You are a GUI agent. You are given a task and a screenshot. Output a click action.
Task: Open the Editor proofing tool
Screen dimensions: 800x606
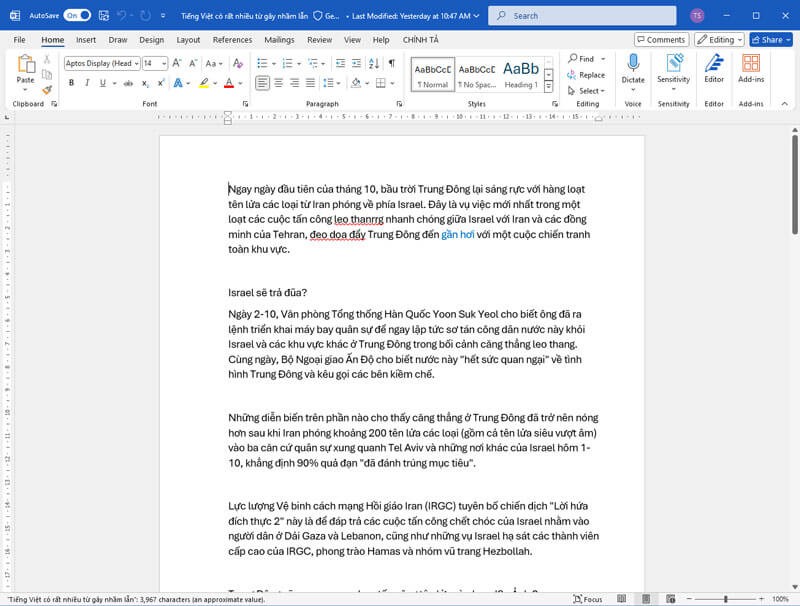pos(714,69)
